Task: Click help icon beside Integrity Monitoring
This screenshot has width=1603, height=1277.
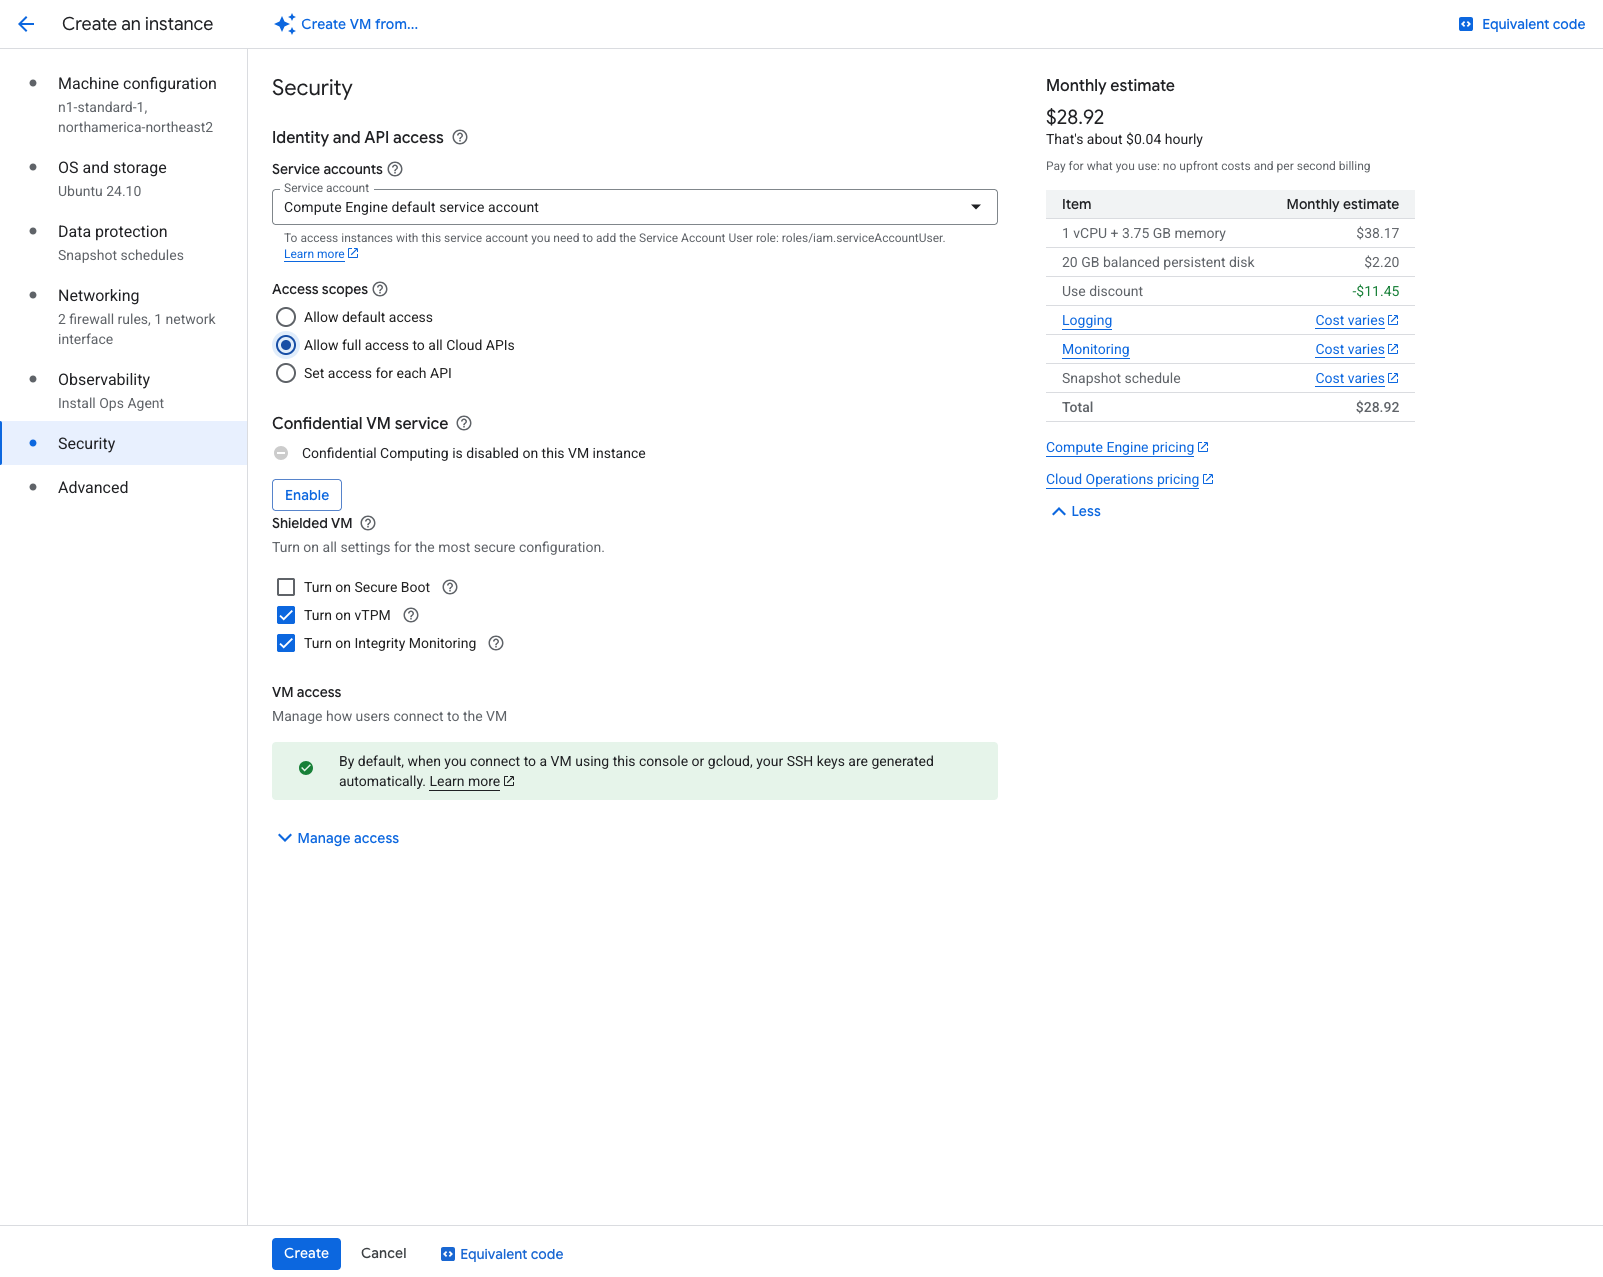Action: (496, 643)
